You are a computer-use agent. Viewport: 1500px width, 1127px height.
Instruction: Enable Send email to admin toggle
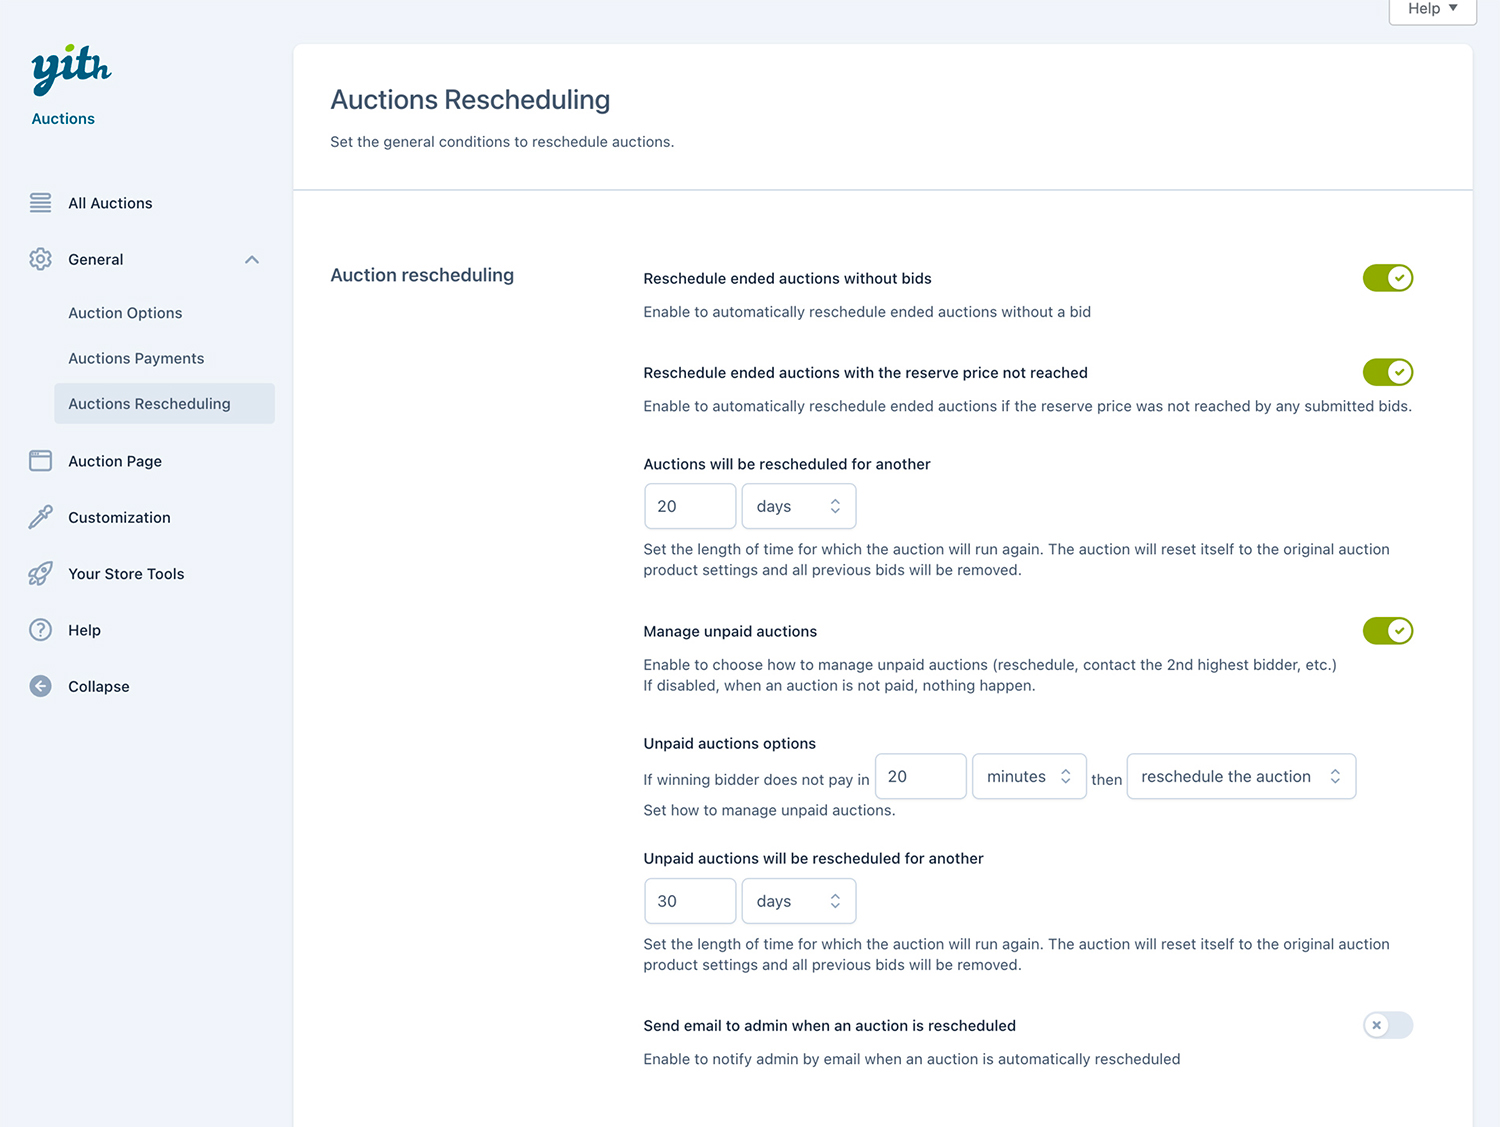coord(1387,1025)
